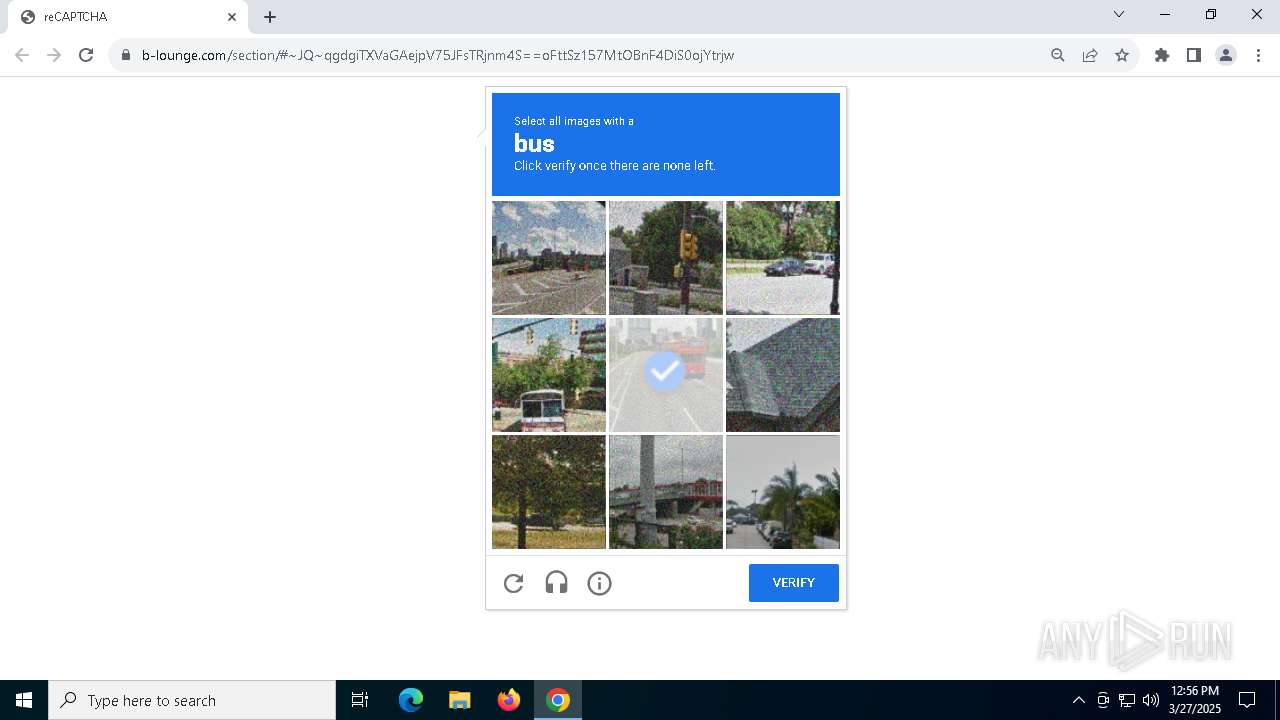
Task: Open the clock showing 12:56 PM
Action: click(1195, 700)
